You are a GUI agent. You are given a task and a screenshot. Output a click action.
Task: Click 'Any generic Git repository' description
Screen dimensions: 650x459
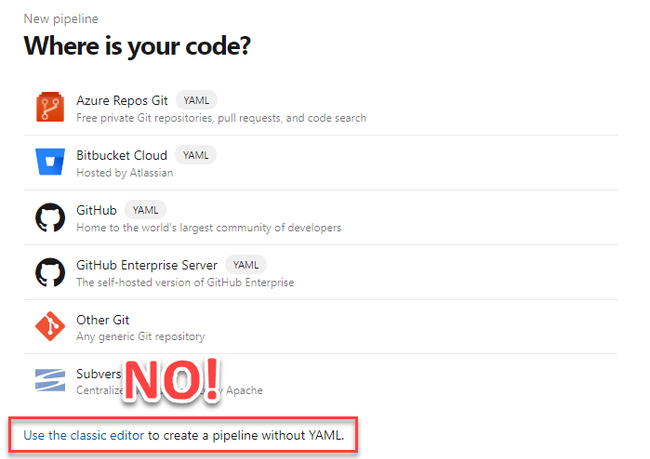141,336
